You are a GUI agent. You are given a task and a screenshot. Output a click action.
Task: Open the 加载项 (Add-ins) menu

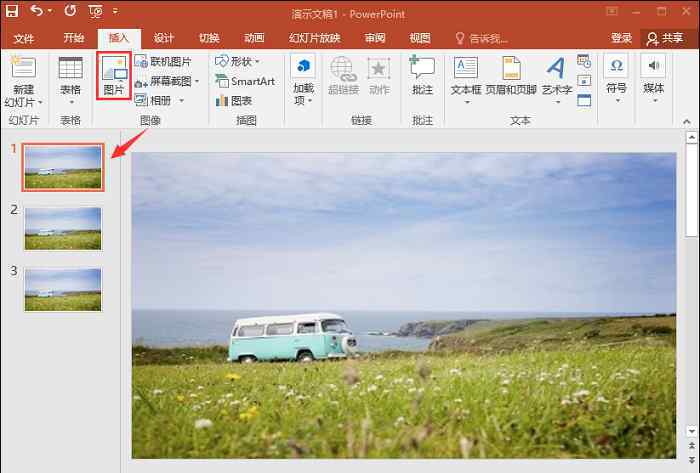pyautogui.click(x=303, y=80)
